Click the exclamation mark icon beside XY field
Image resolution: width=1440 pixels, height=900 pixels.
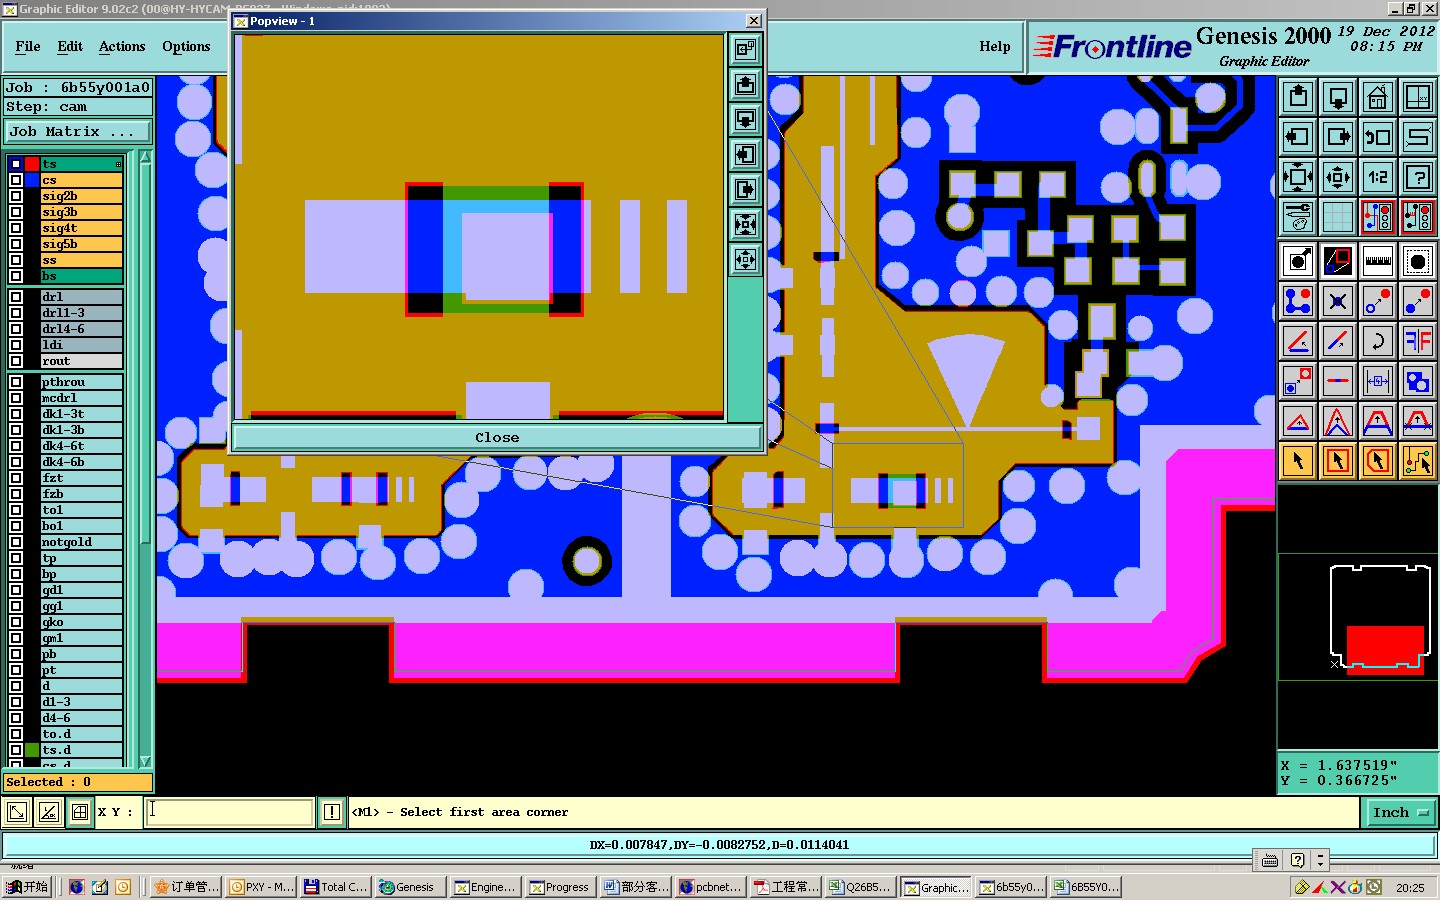pyautogui.click(x=332, y=813)
